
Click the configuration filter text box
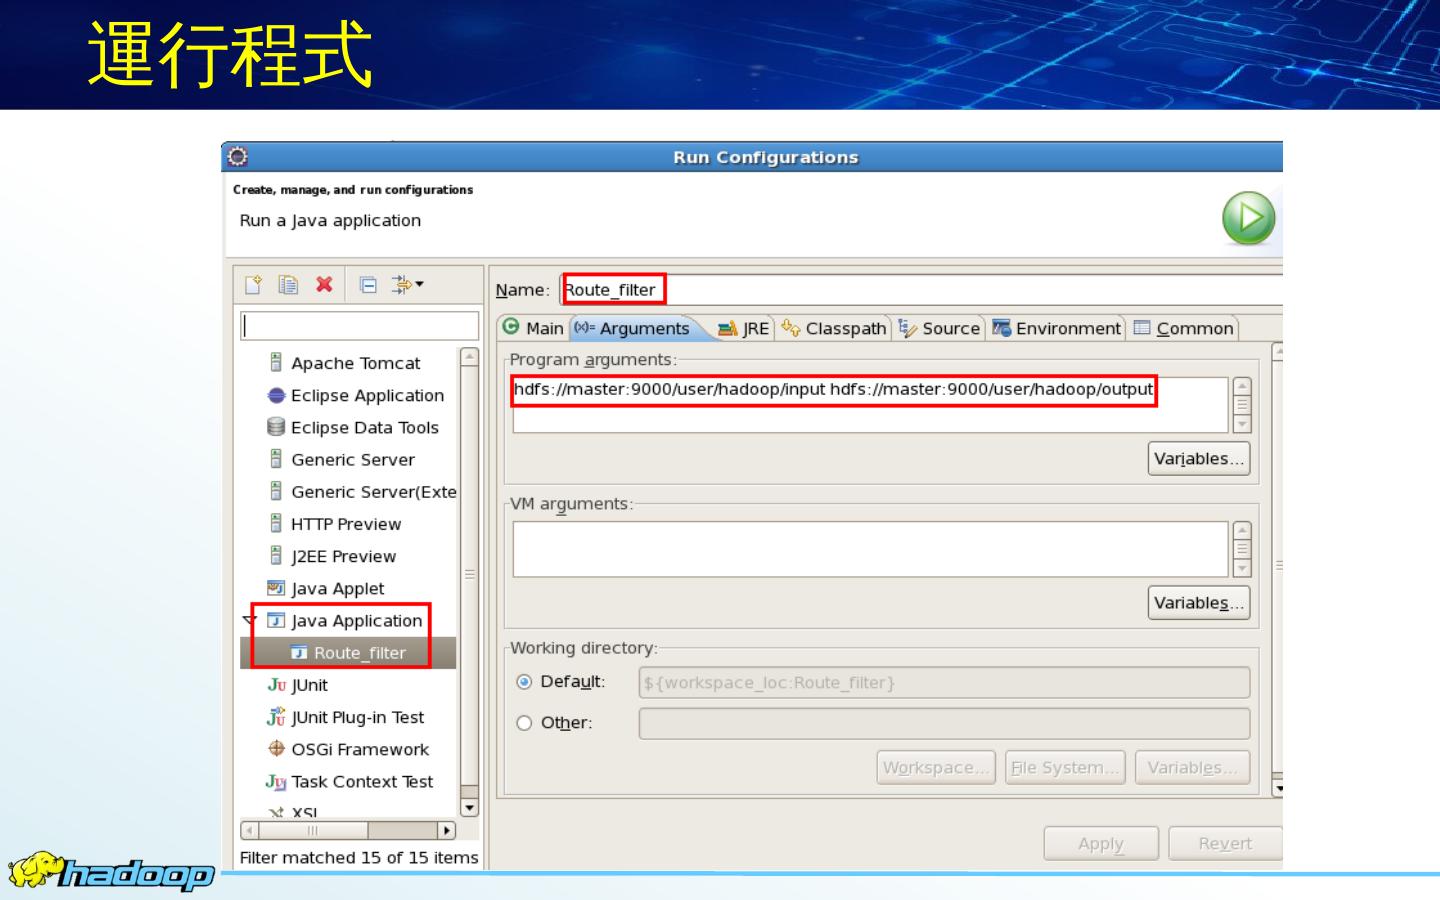[360, 326]
